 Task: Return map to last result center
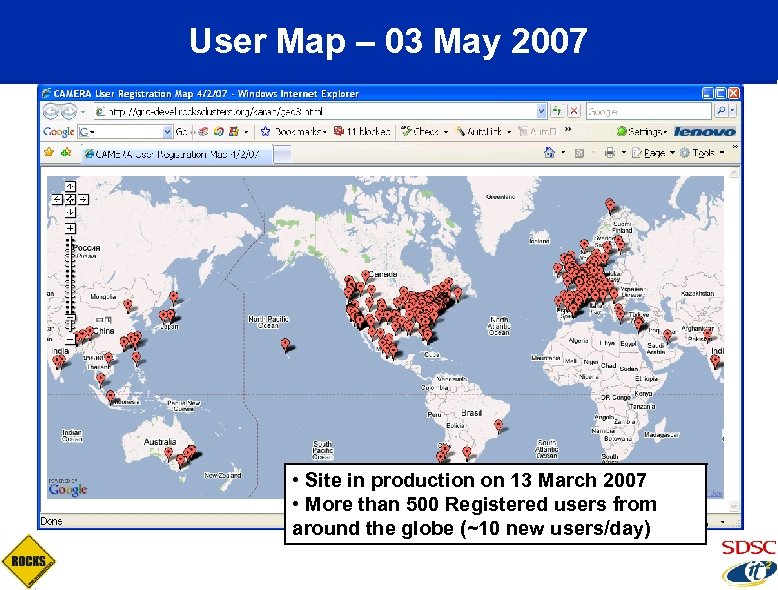[70, 199]
